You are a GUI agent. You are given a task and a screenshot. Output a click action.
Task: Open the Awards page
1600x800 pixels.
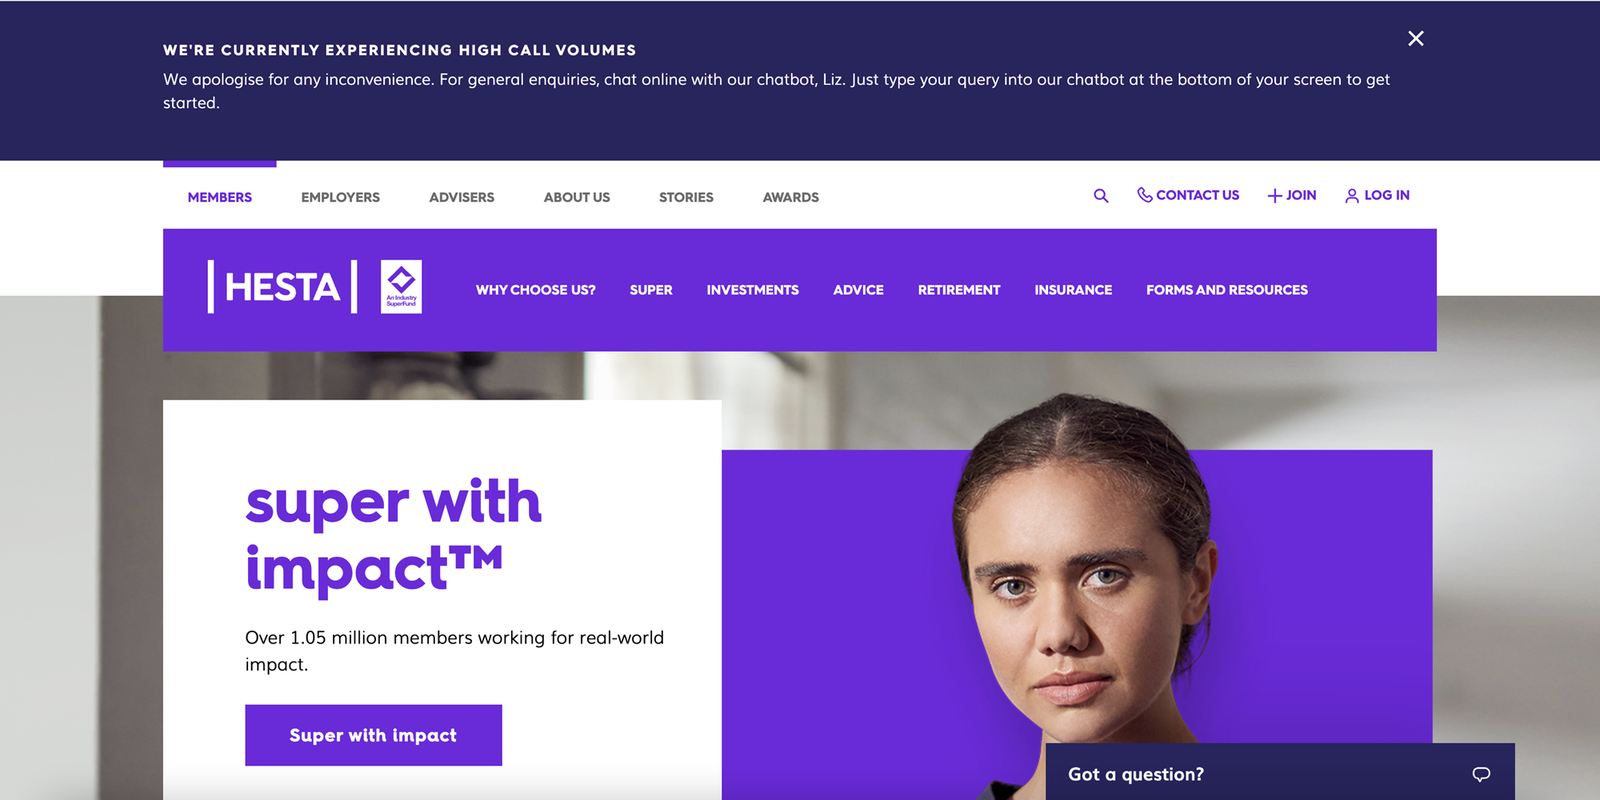coord(791,197)
